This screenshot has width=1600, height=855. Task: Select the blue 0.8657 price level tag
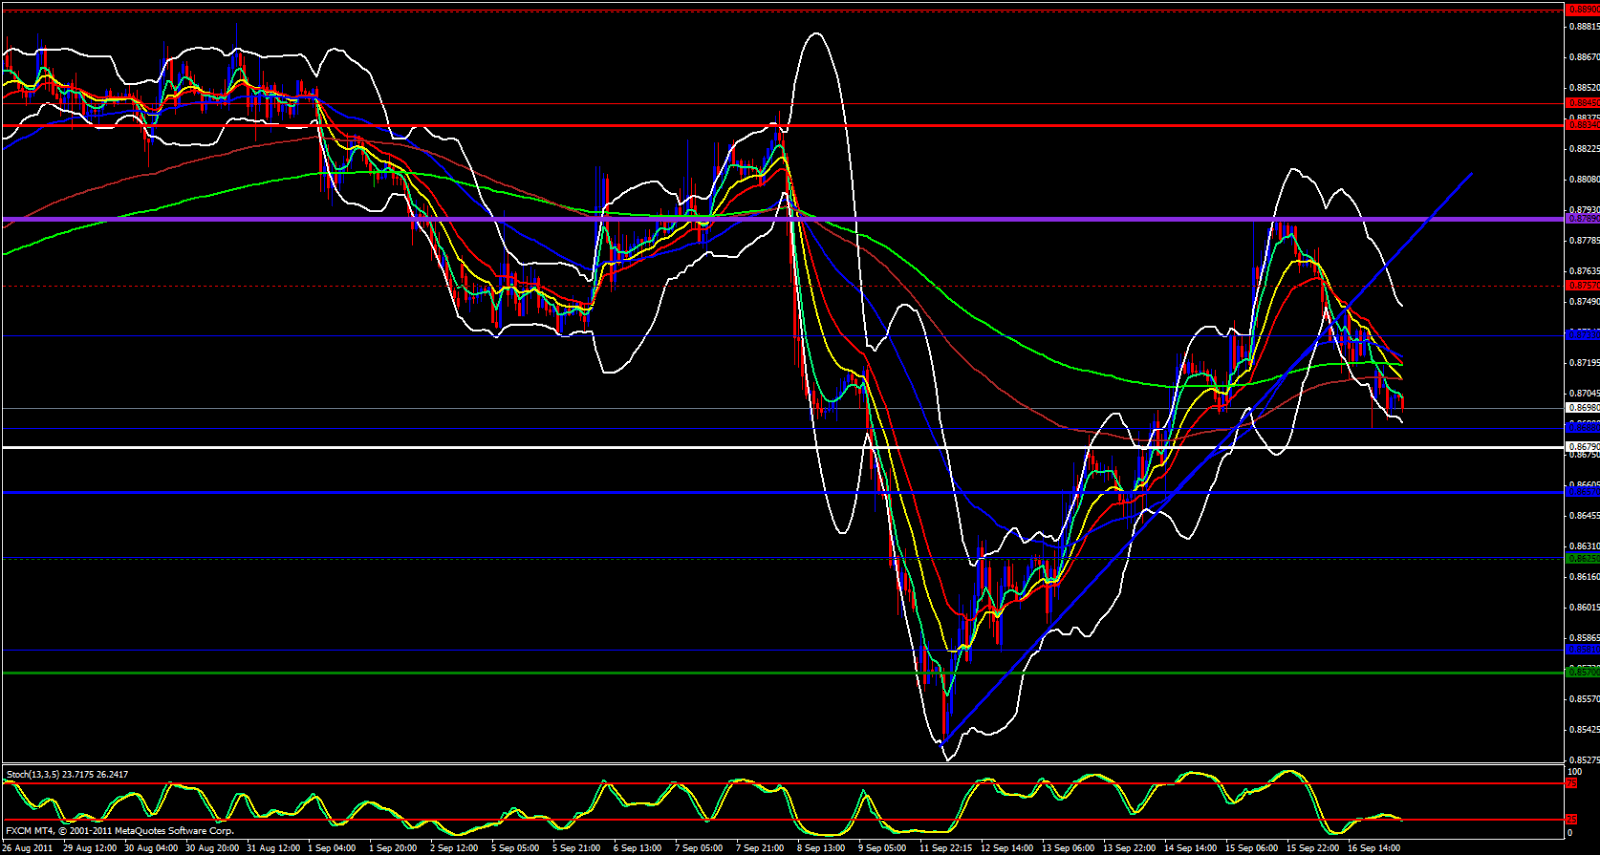(x=1582, y=492)
